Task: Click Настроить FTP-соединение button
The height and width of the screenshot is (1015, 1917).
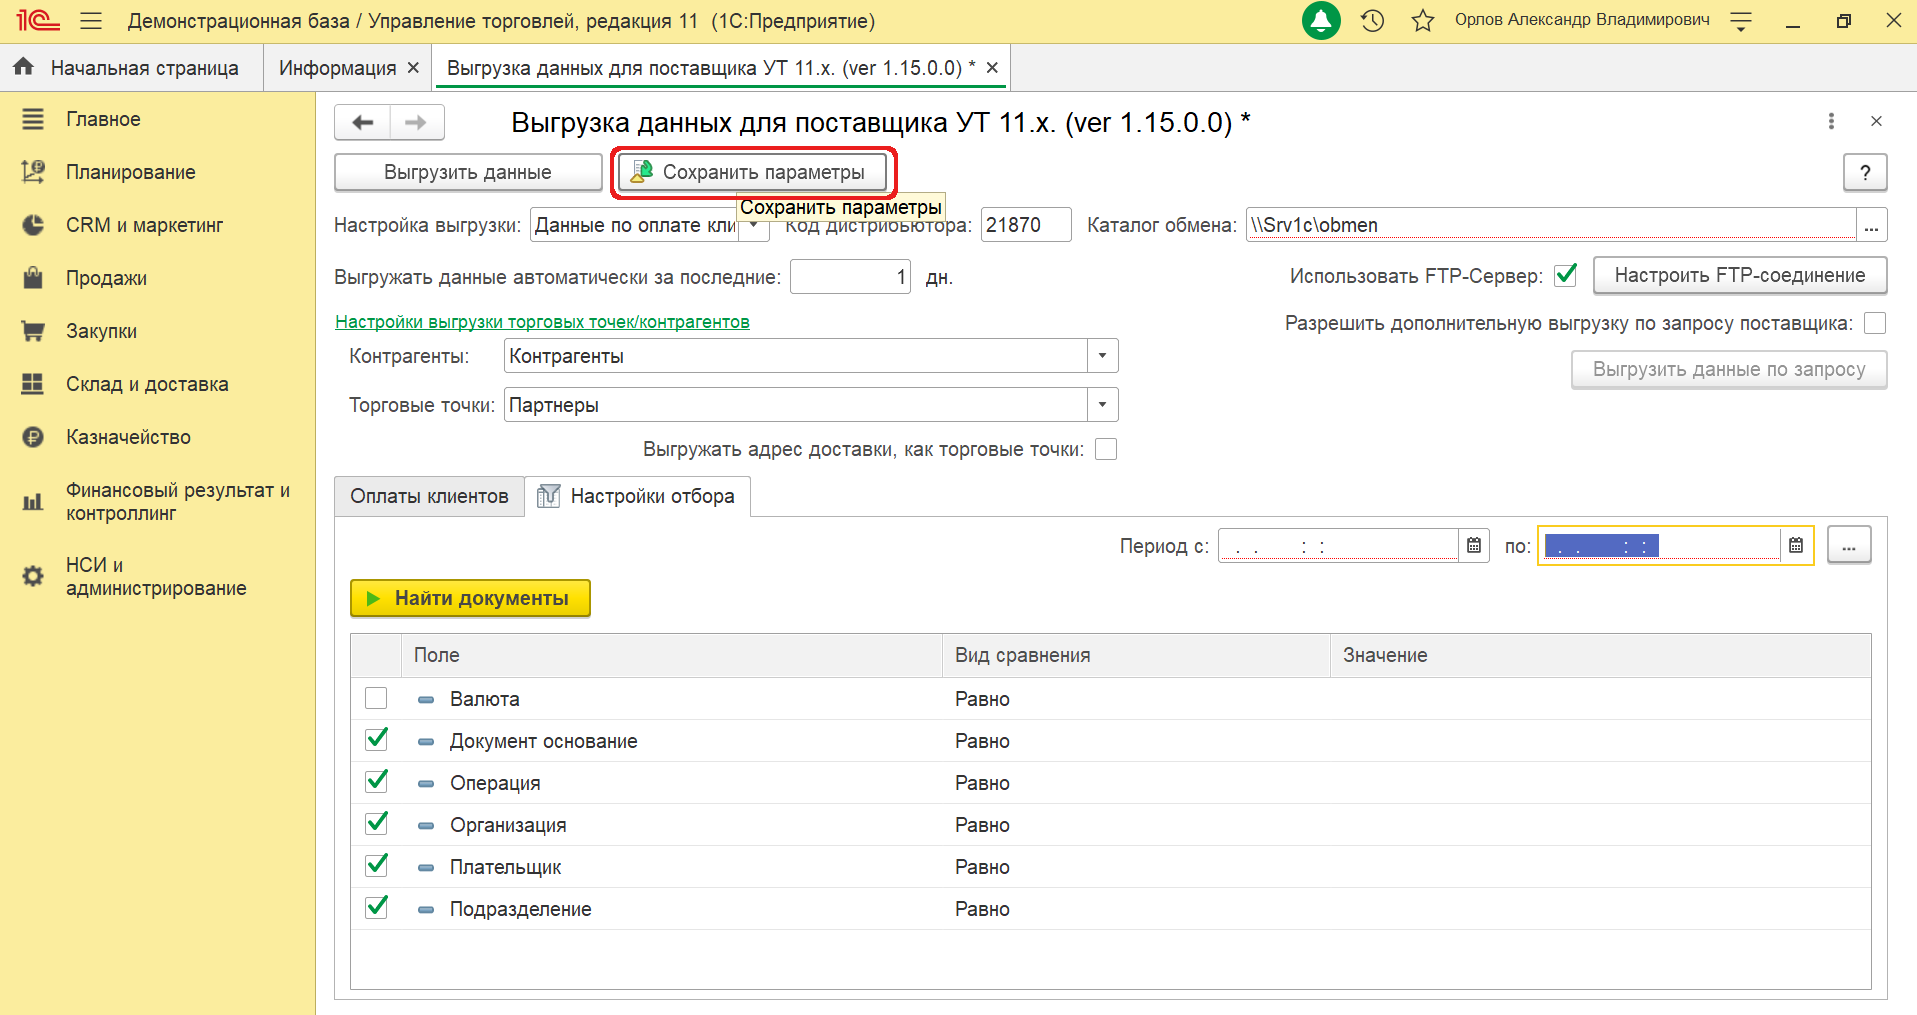Action: [x=1740, y=275]
